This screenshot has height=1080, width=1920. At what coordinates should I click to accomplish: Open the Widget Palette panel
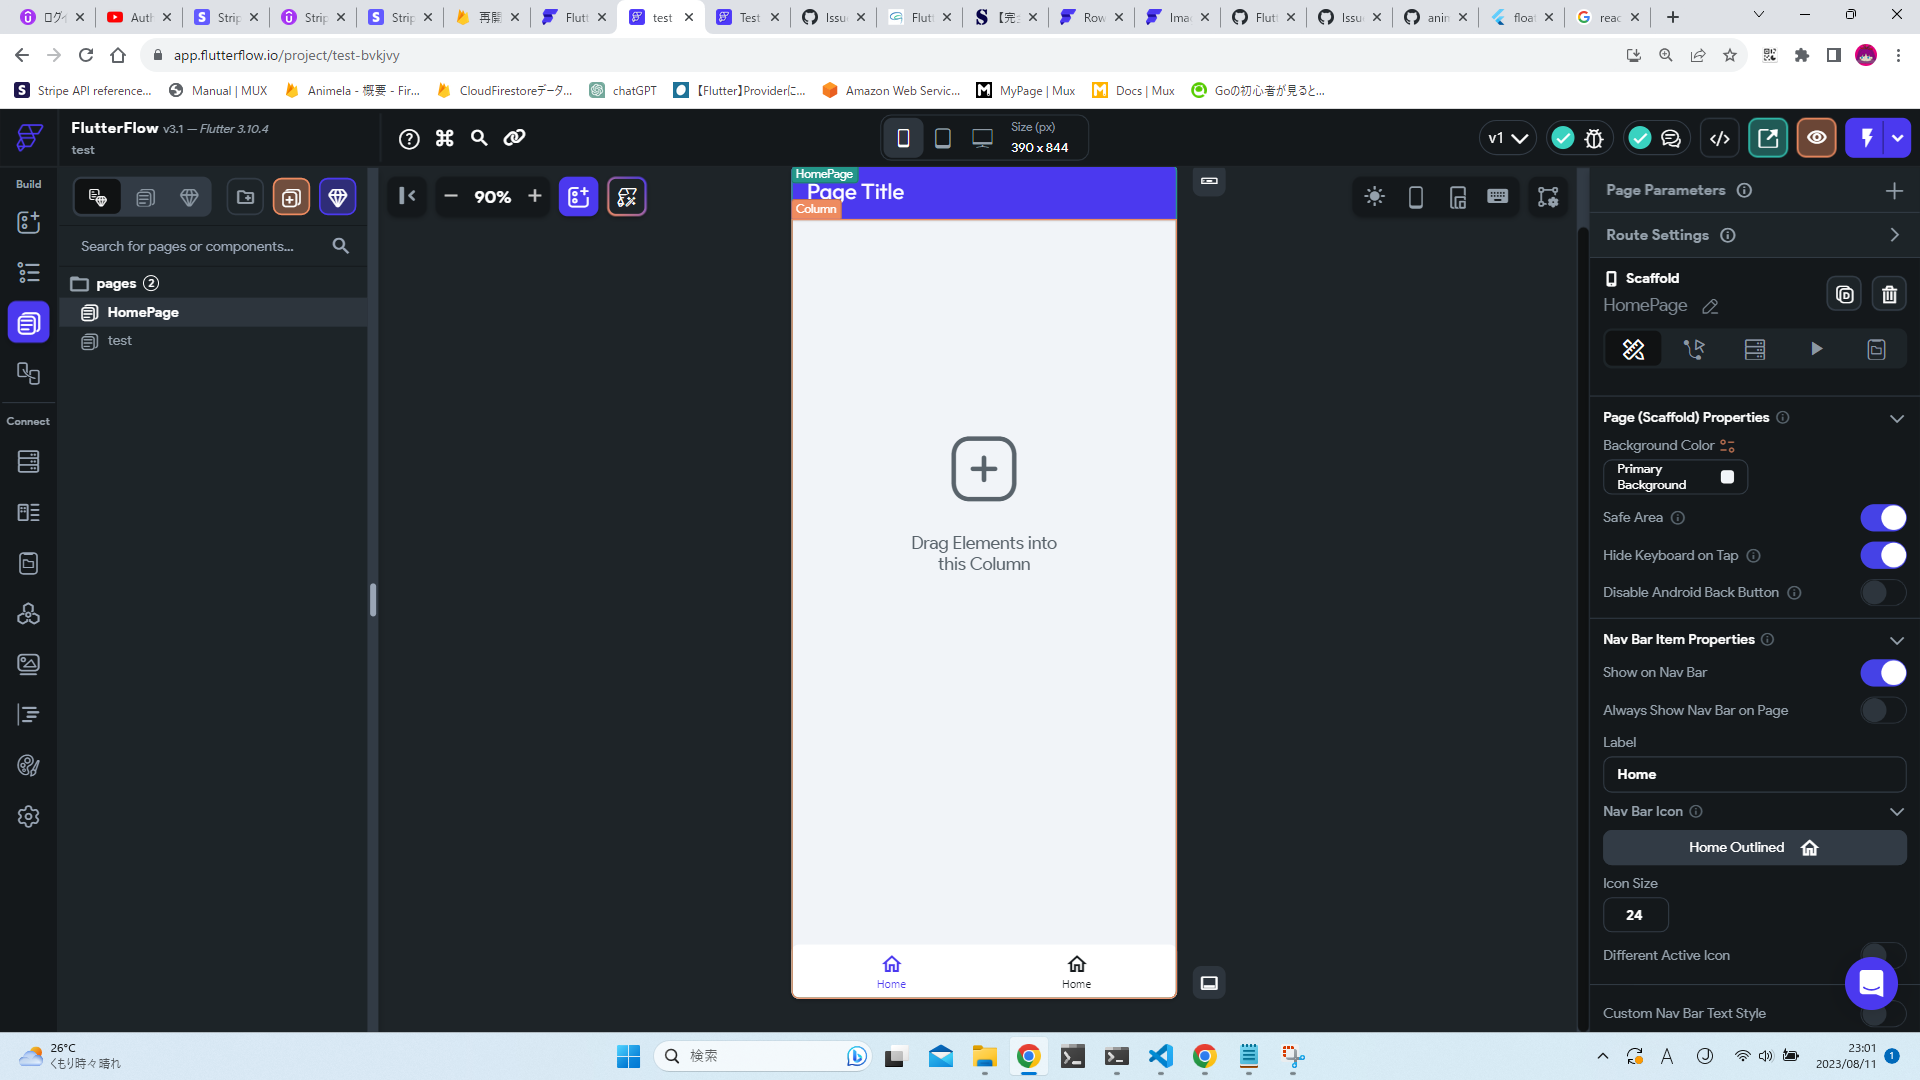click(x=28, y=222)
